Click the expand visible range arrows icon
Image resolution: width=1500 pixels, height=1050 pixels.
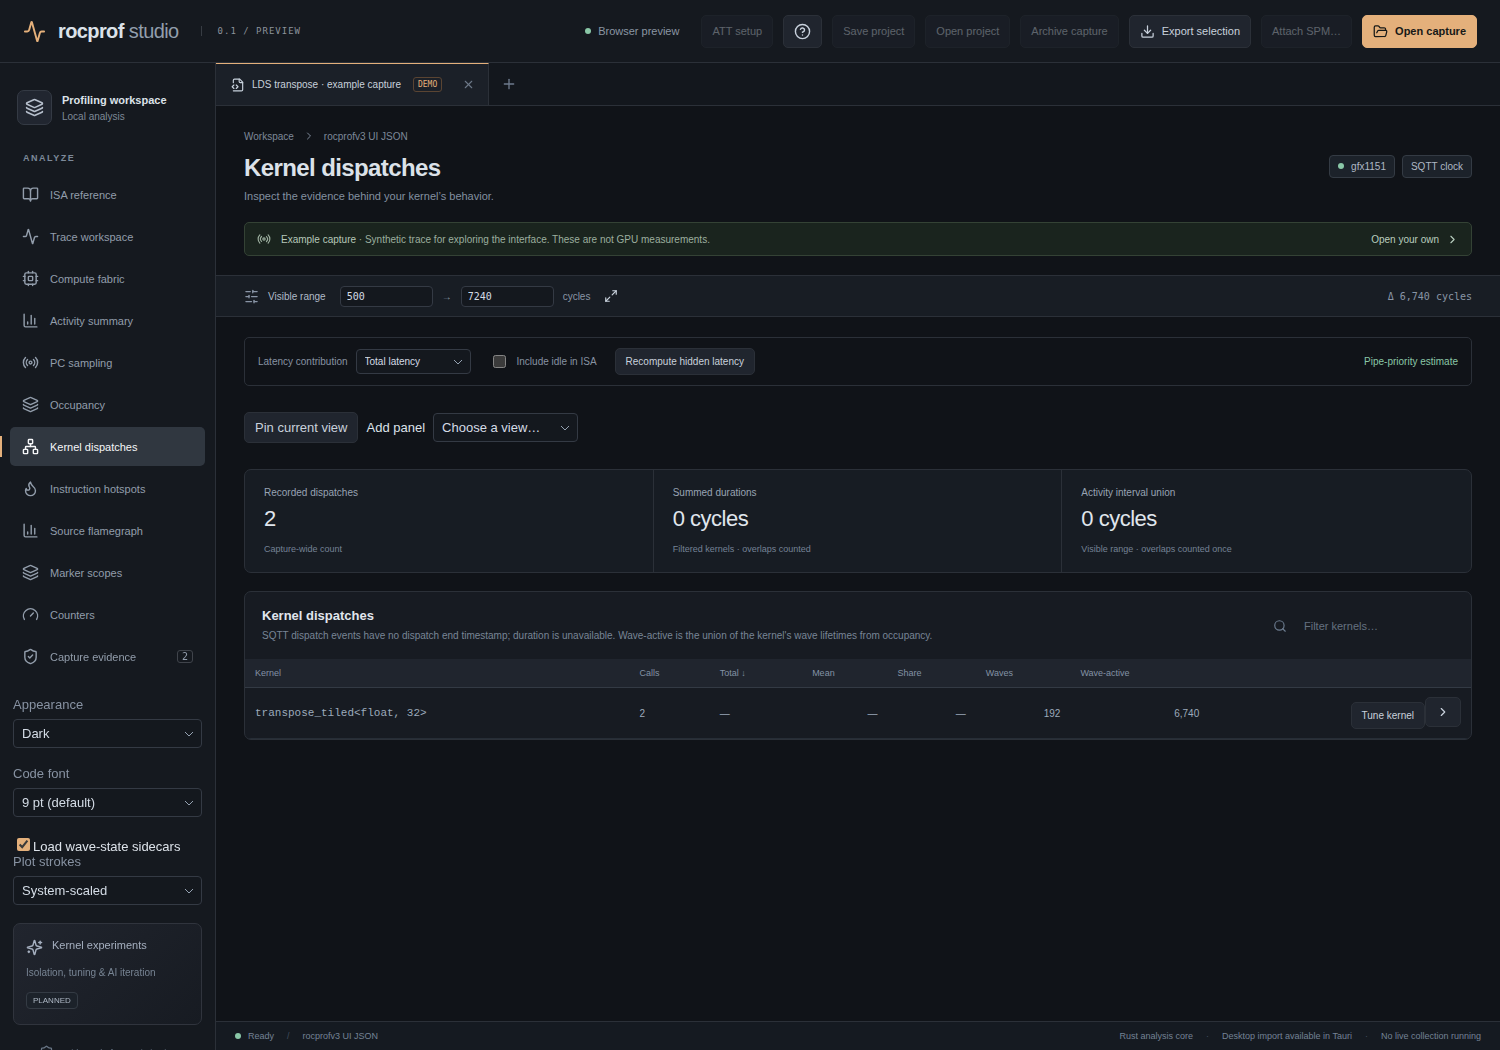[x=611, y=296]
